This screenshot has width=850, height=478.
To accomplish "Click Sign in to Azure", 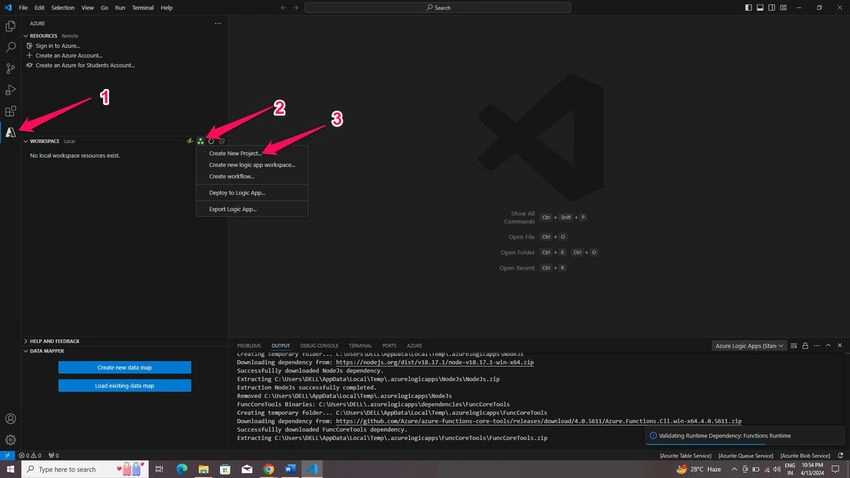I will [57, 46].
